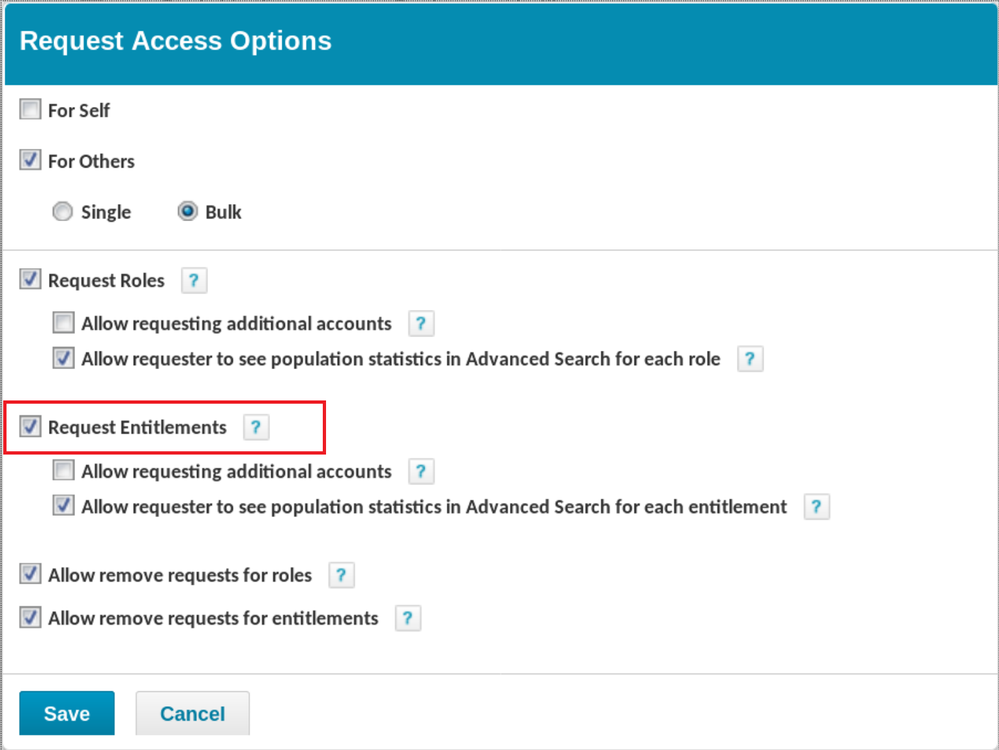
Task: Click help icon for entitlement population statistics
Action: click(x=817, y=507)
